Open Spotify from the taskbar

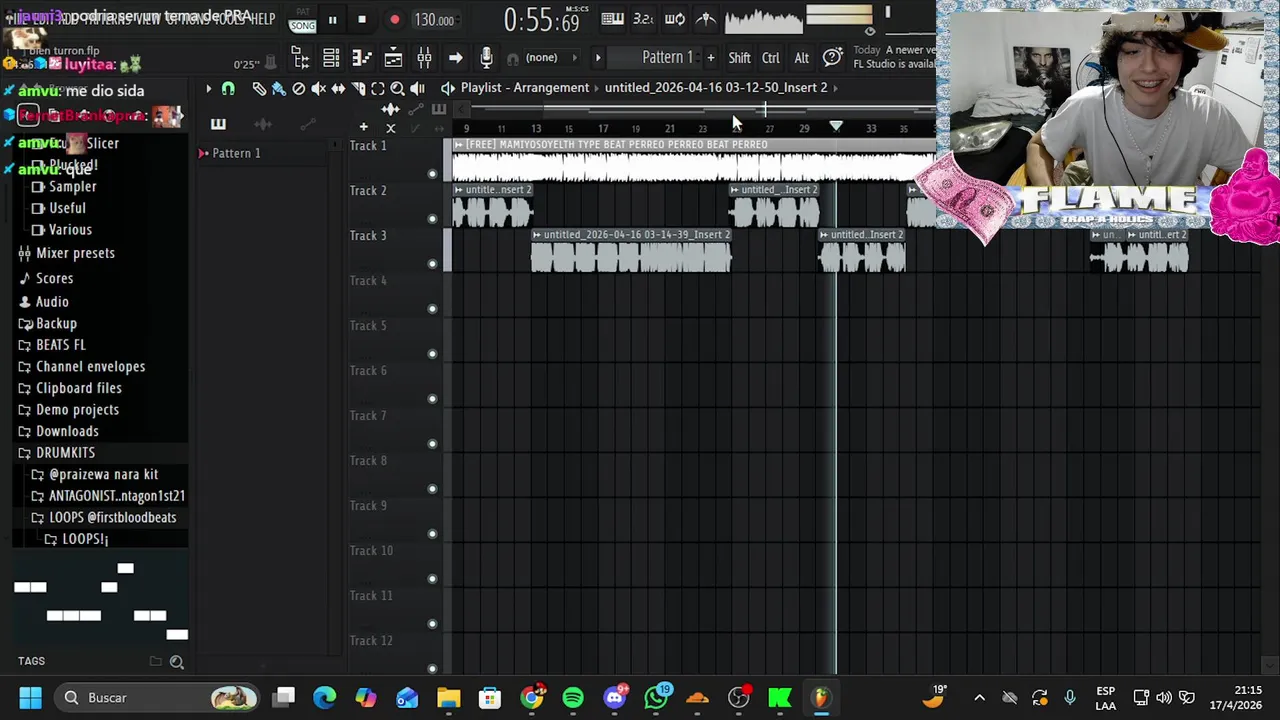tap(573, 698)
